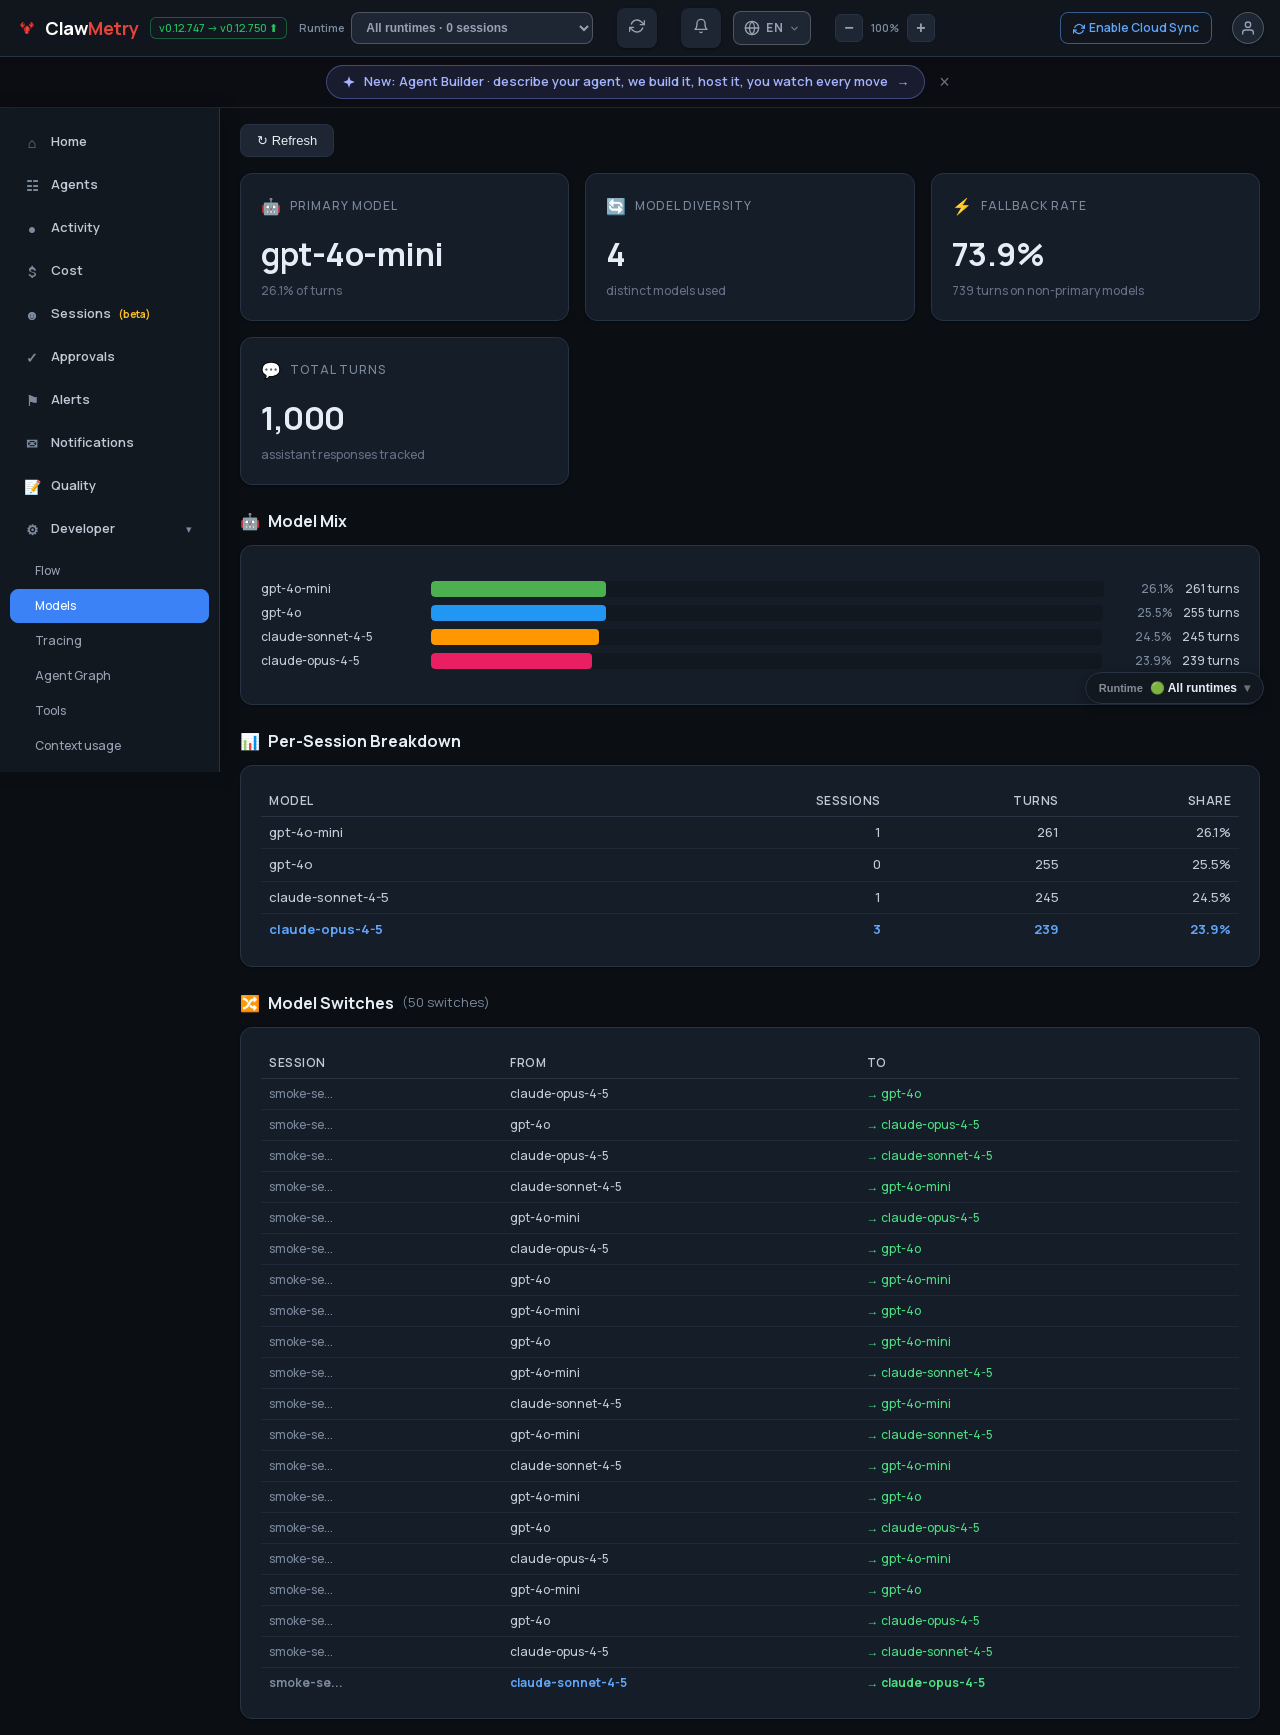Open the Activity page
This screenshot has height=1735, width=1280.
coord(110,228)
